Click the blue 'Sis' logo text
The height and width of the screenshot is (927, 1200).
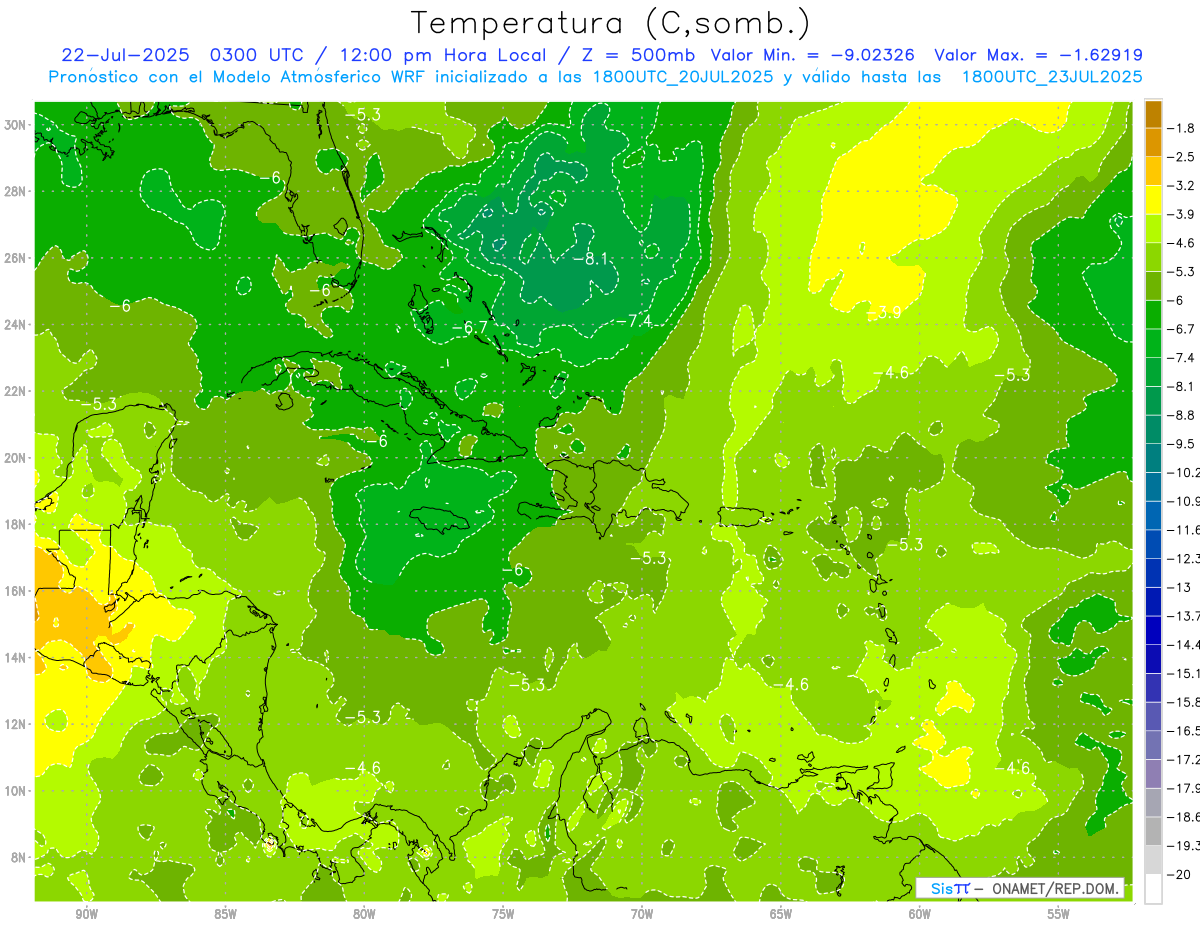tap(943, 888)
